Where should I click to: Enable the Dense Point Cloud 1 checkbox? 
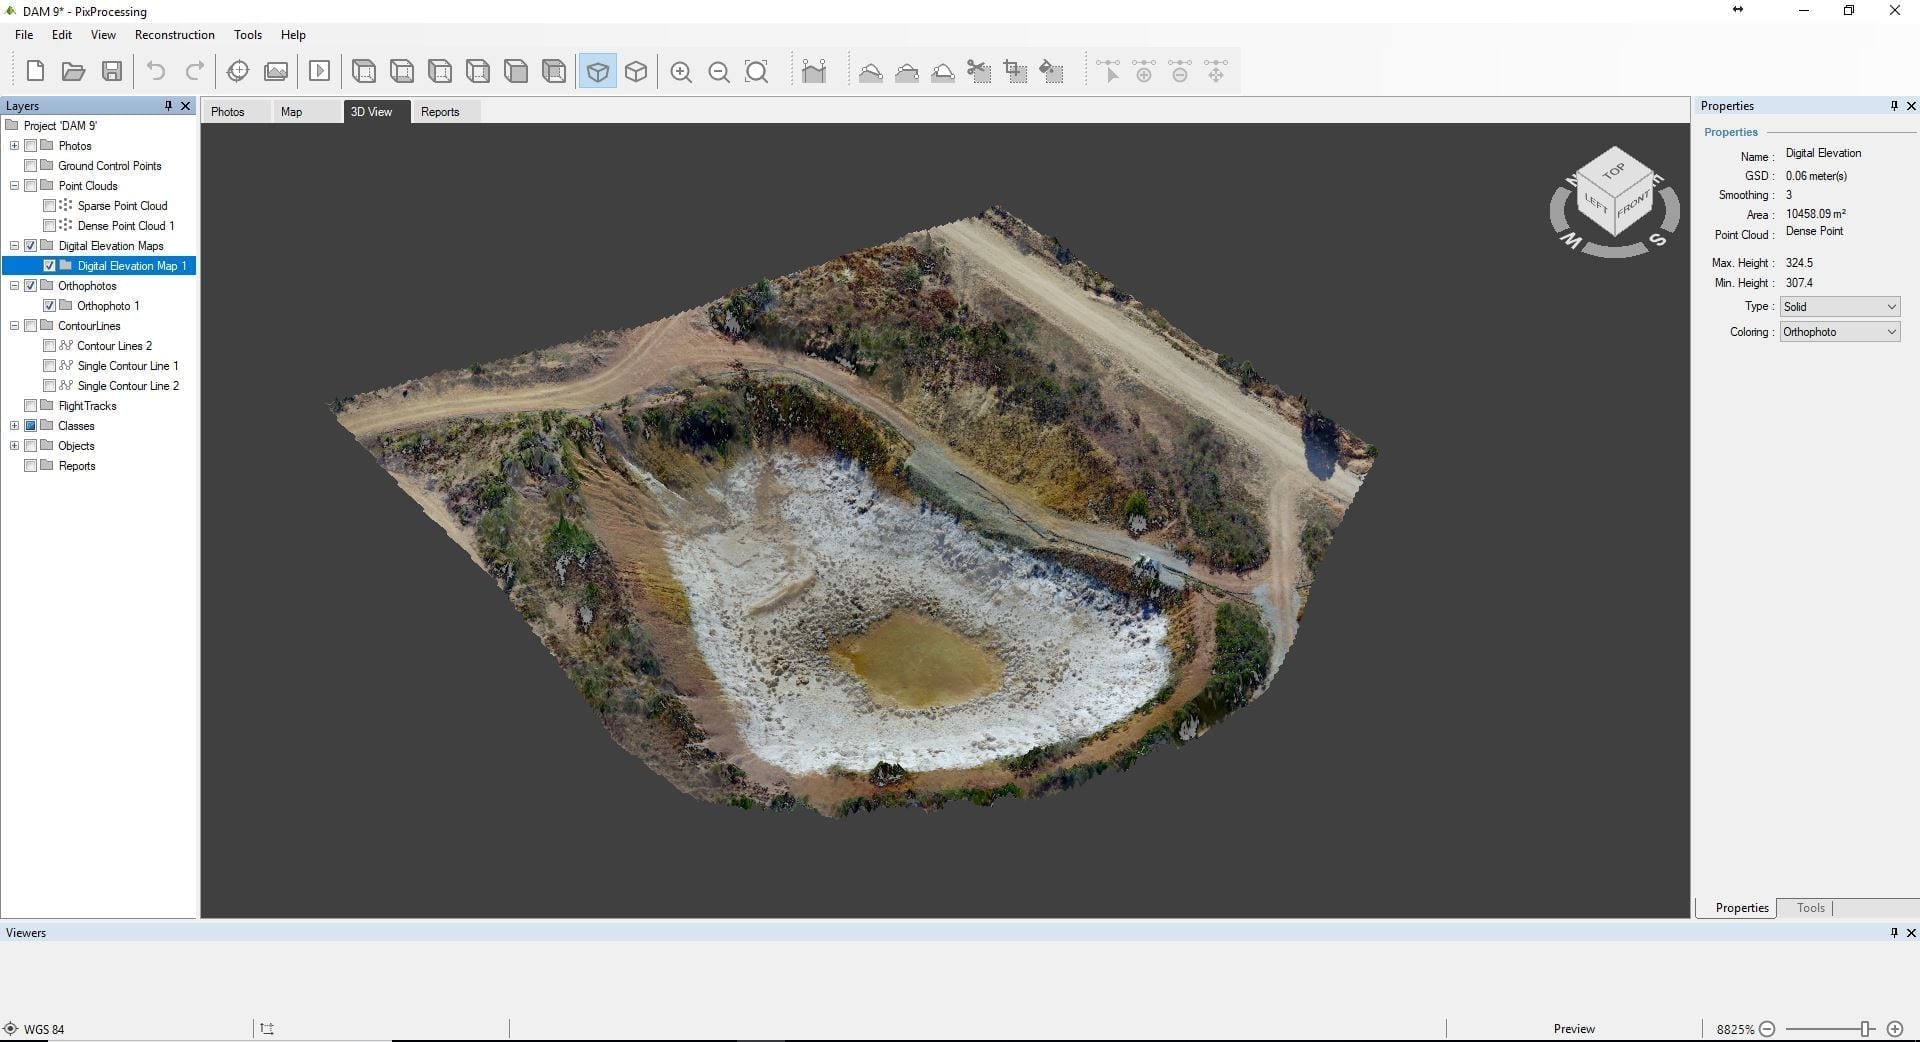[x=50, y=226]
